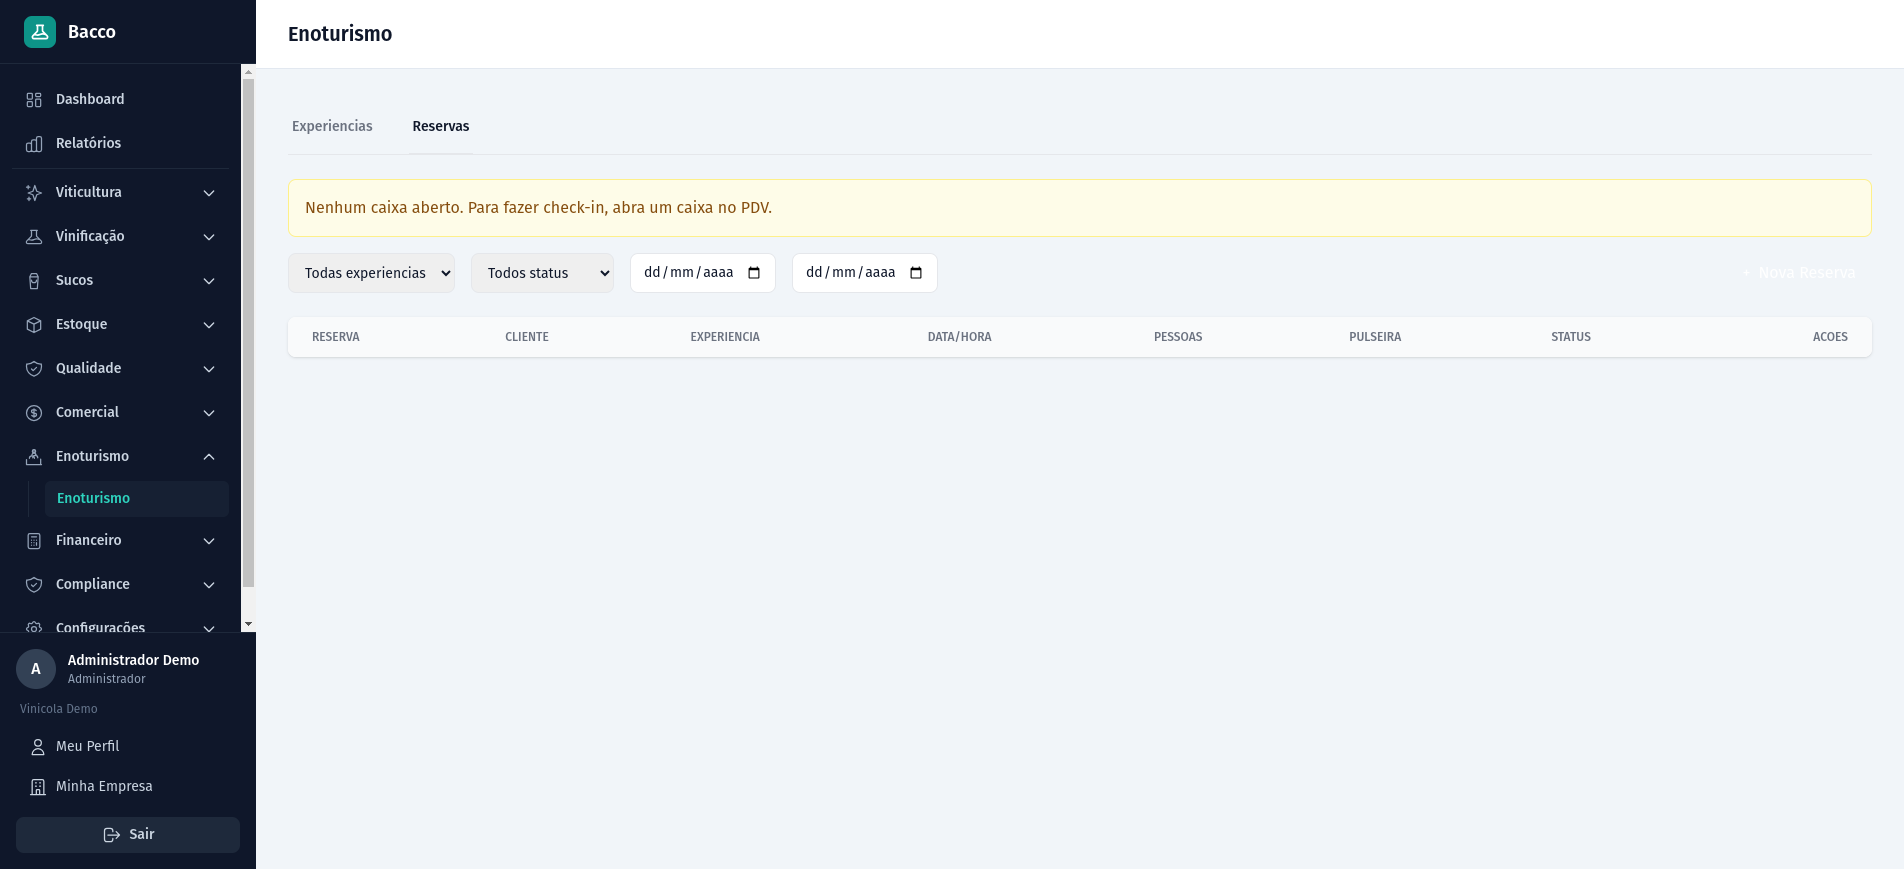This screenshot has height=869, width=1904.
Task: Open calendar picker on first date field
Action: tap(754, 273)
